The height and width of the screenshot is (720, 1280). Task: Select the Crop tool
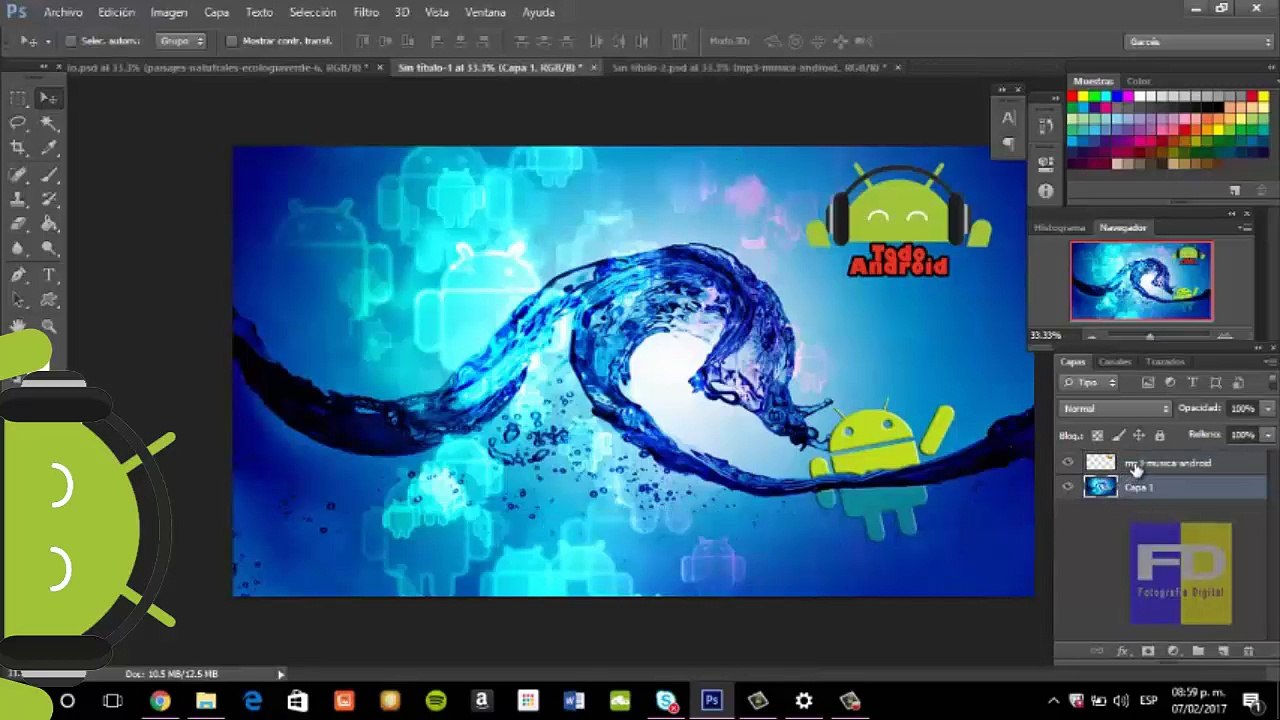18,148
